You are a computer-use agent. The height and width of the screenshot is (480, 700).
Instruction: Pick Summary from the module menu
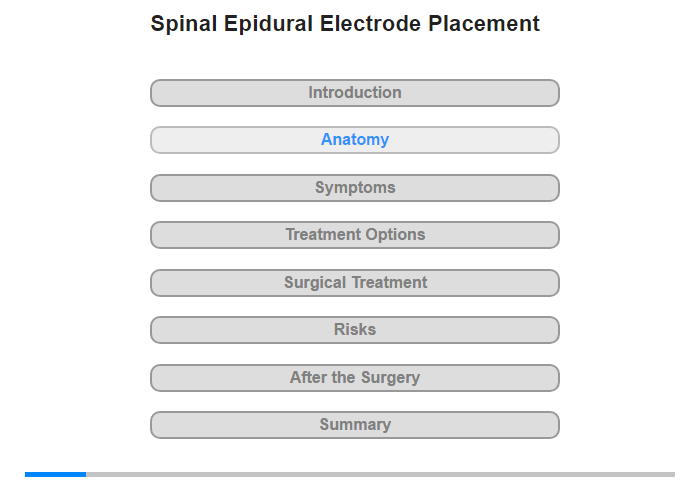click(x=354, y=425)
